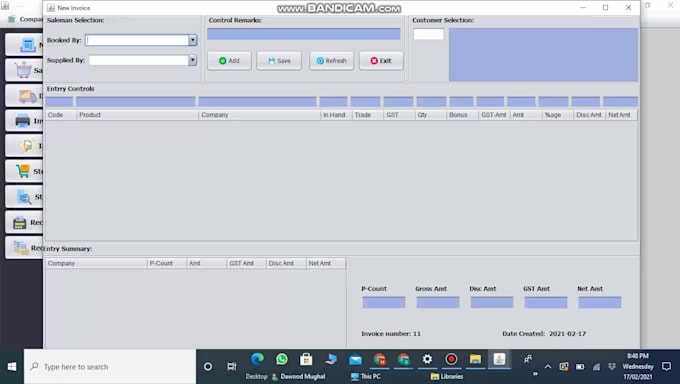The image size is (680, 384).
Task: Click the document note icon in main window sidebar
Action: click(27, 146)
